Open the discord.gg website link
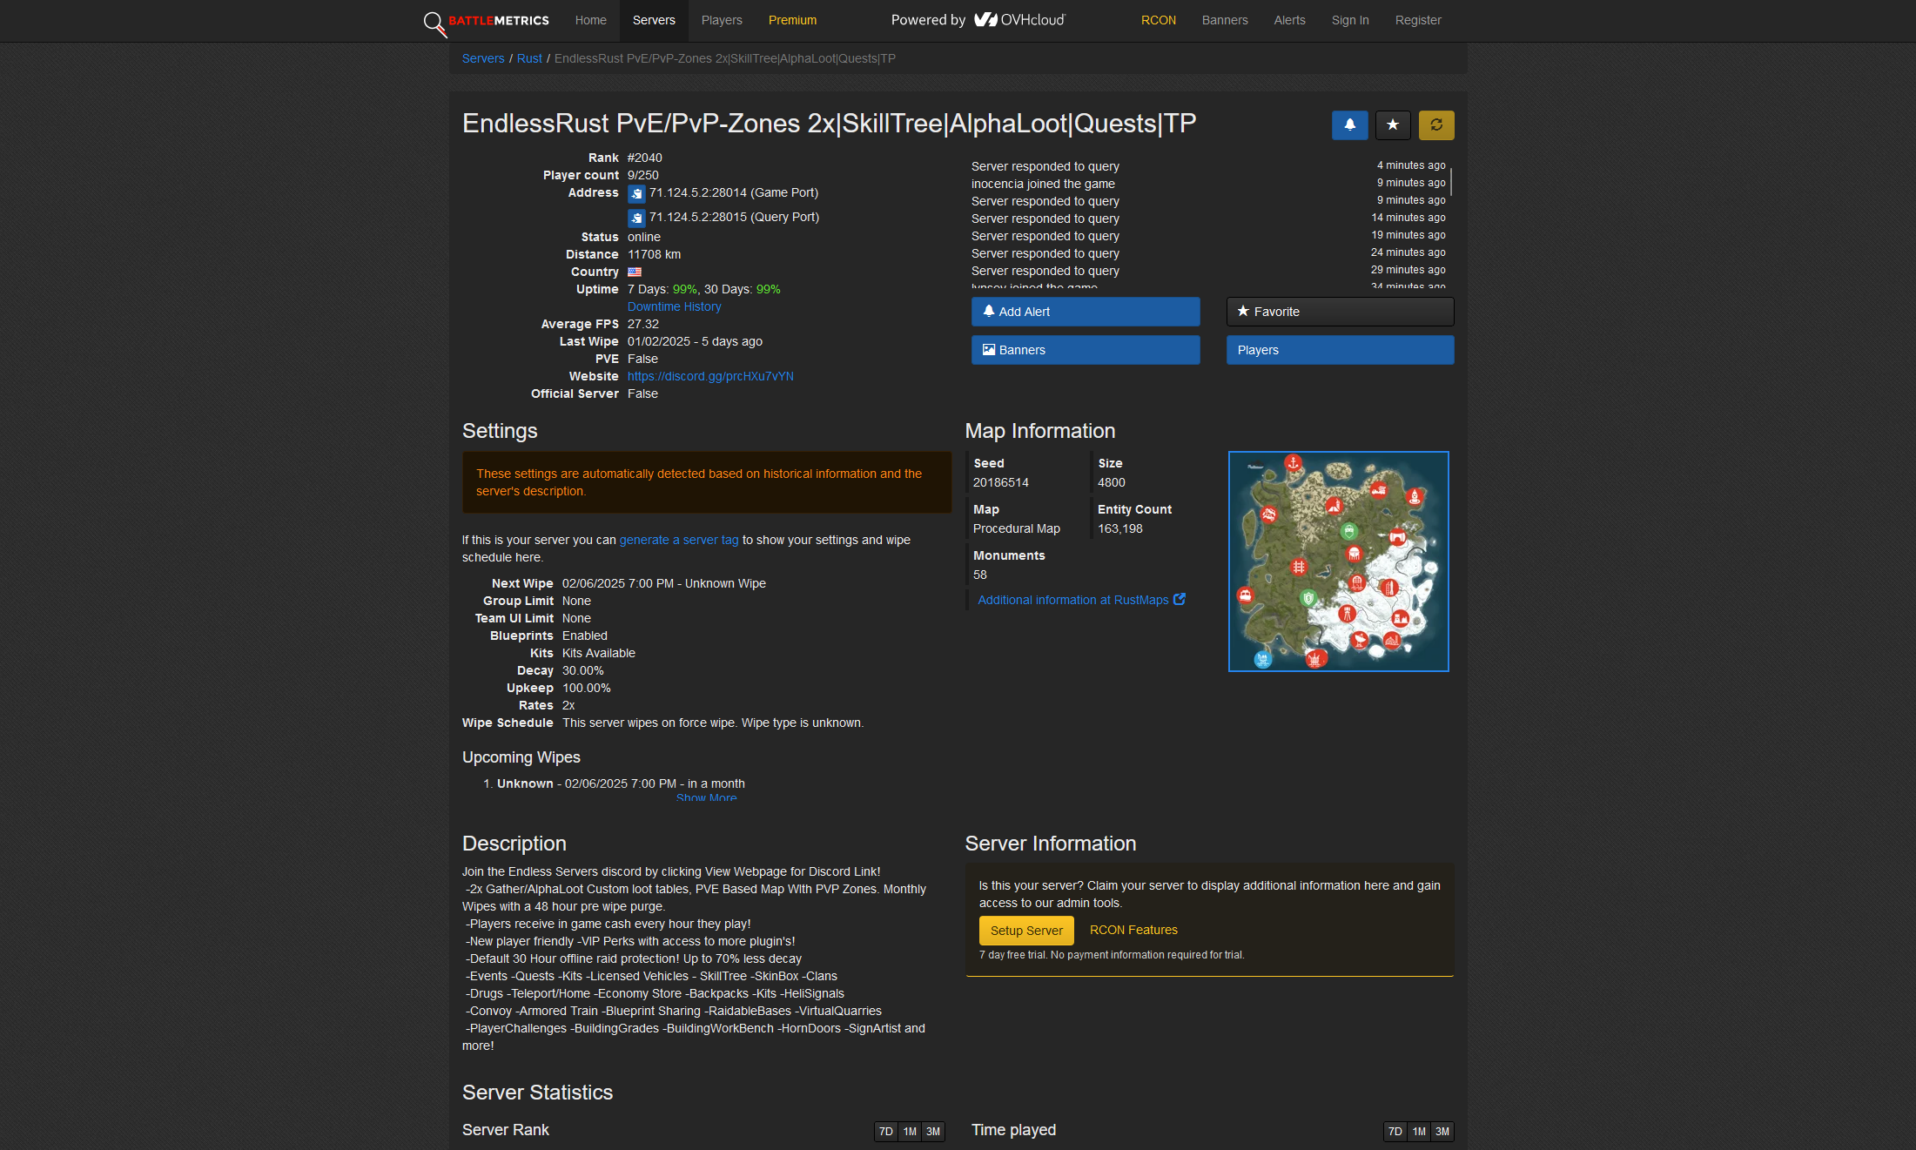The width and height of the screenshot is (1916, 1150). (710, 377)
